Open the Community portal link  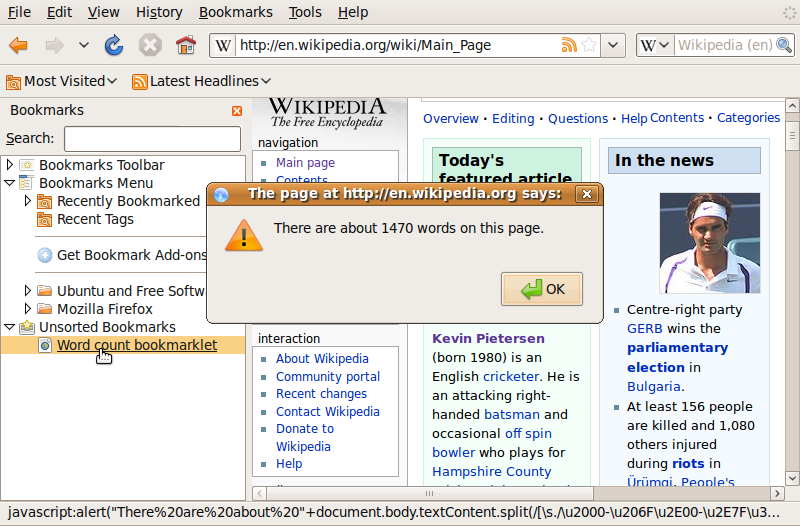[328, 376]
